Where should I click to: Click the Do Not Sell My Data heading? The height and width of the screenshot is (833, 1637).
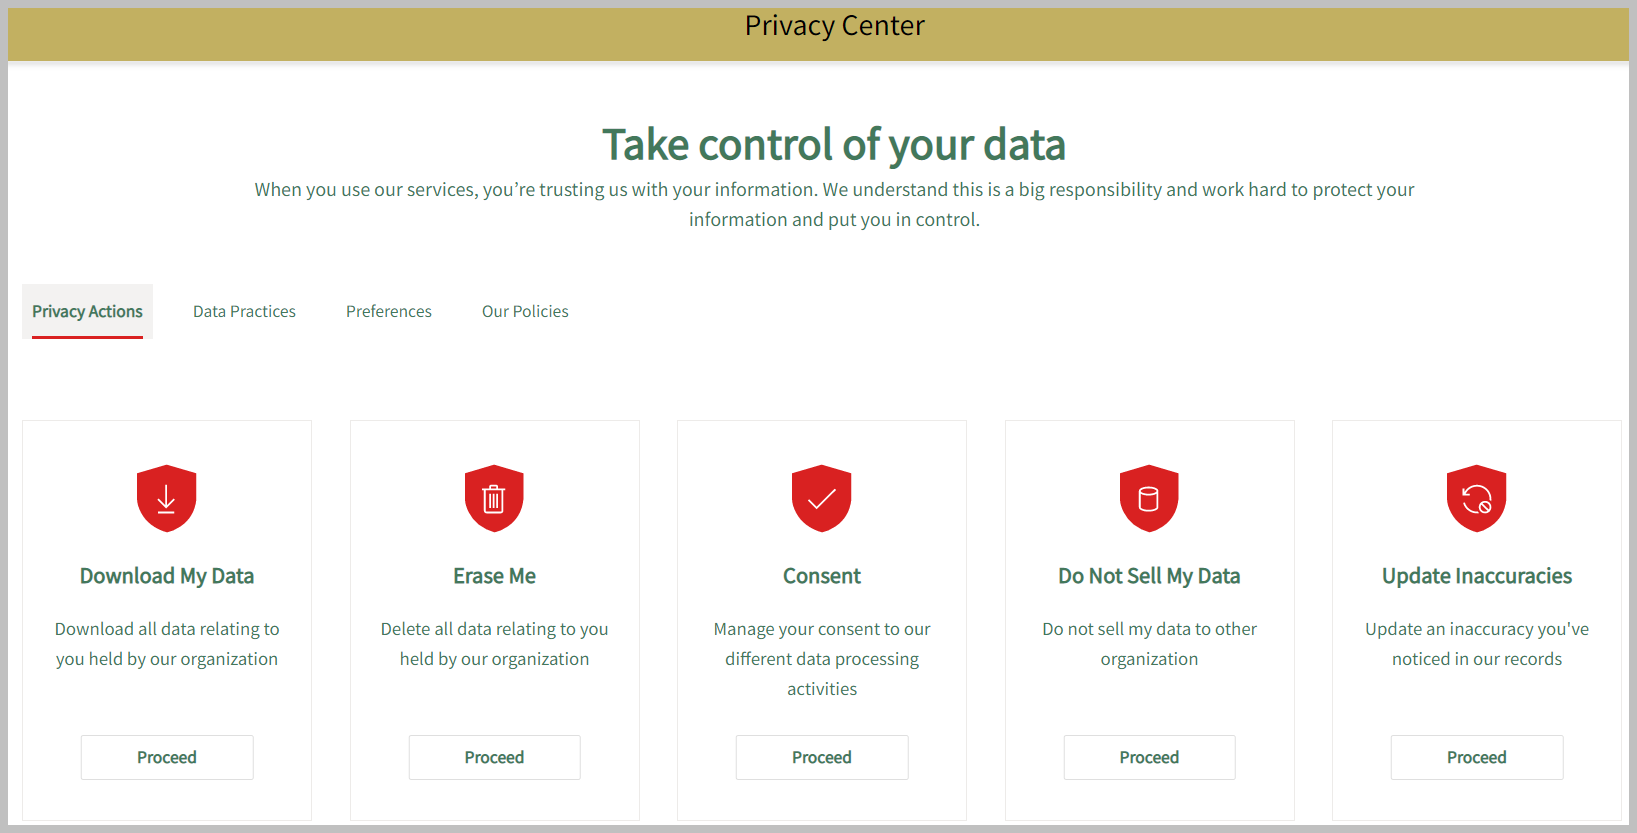point(1149,576)
